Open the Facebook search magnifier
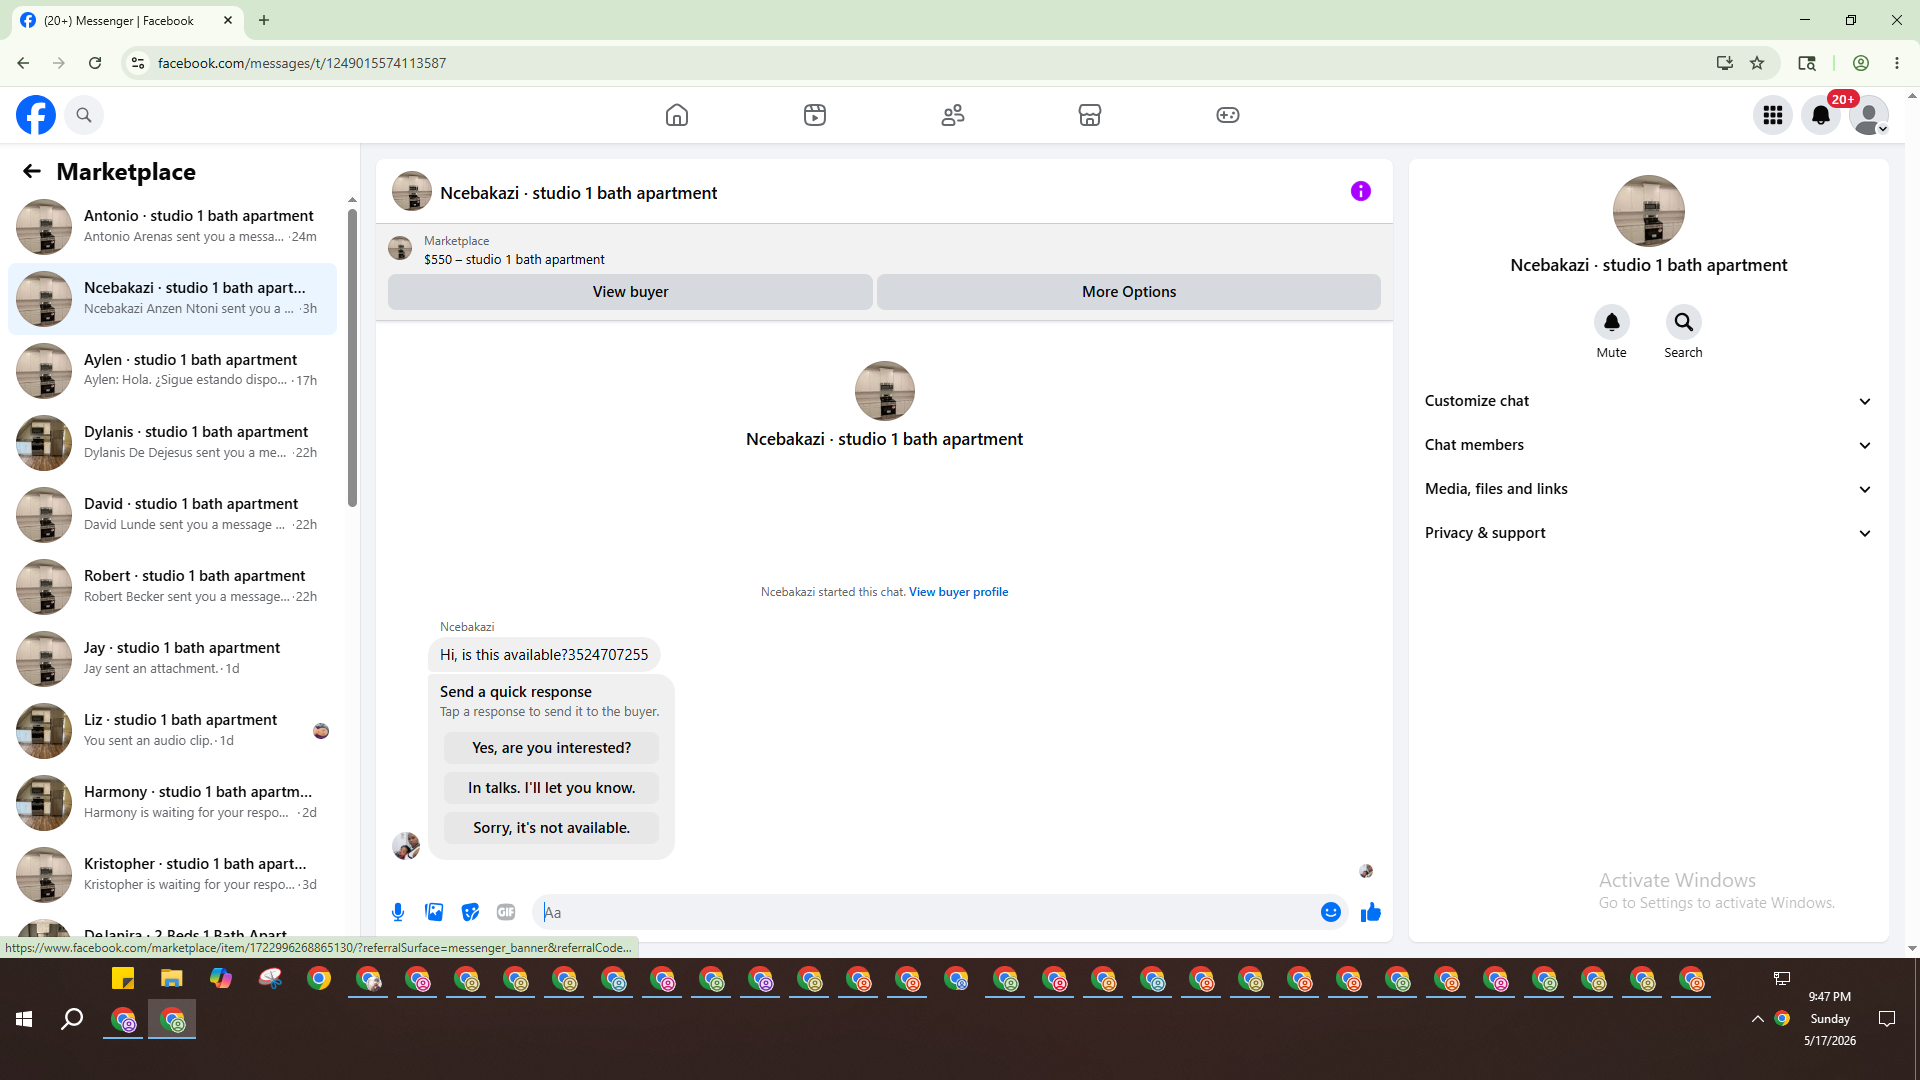1920x1080 pixels. [x=84, y=115]
